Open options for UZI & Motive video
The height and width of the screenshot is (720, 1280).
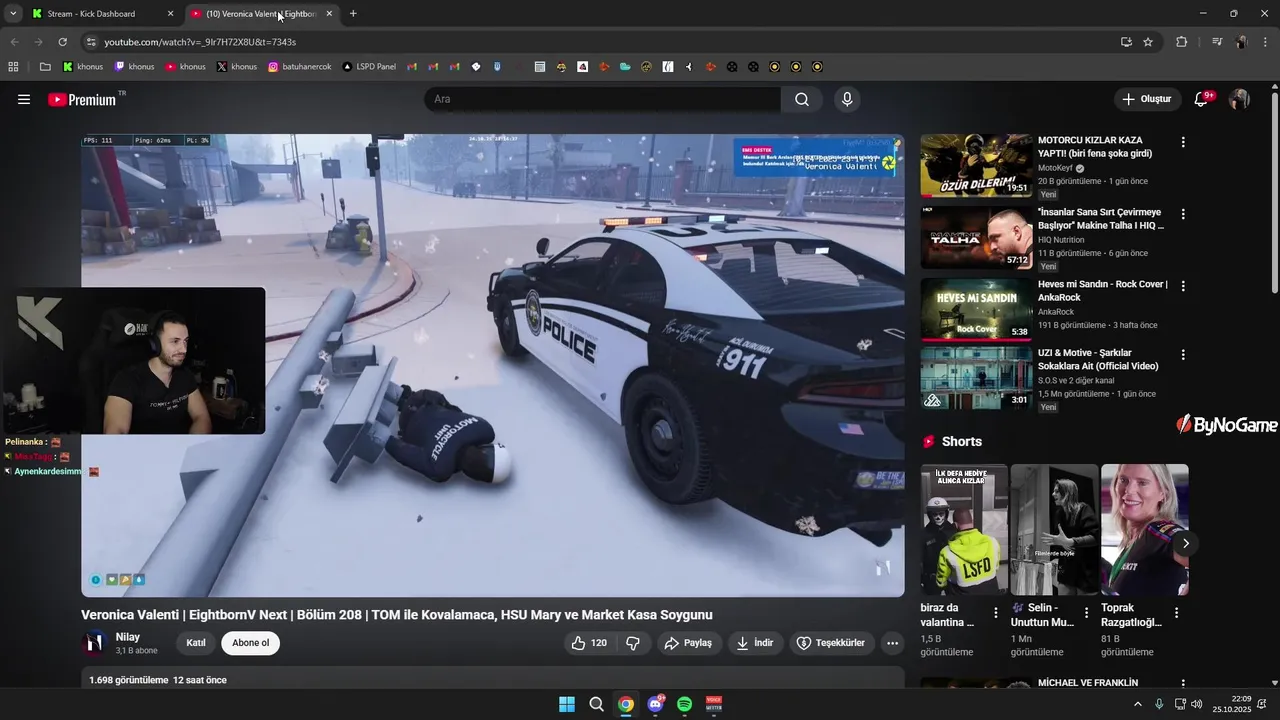coord(1183,354)
